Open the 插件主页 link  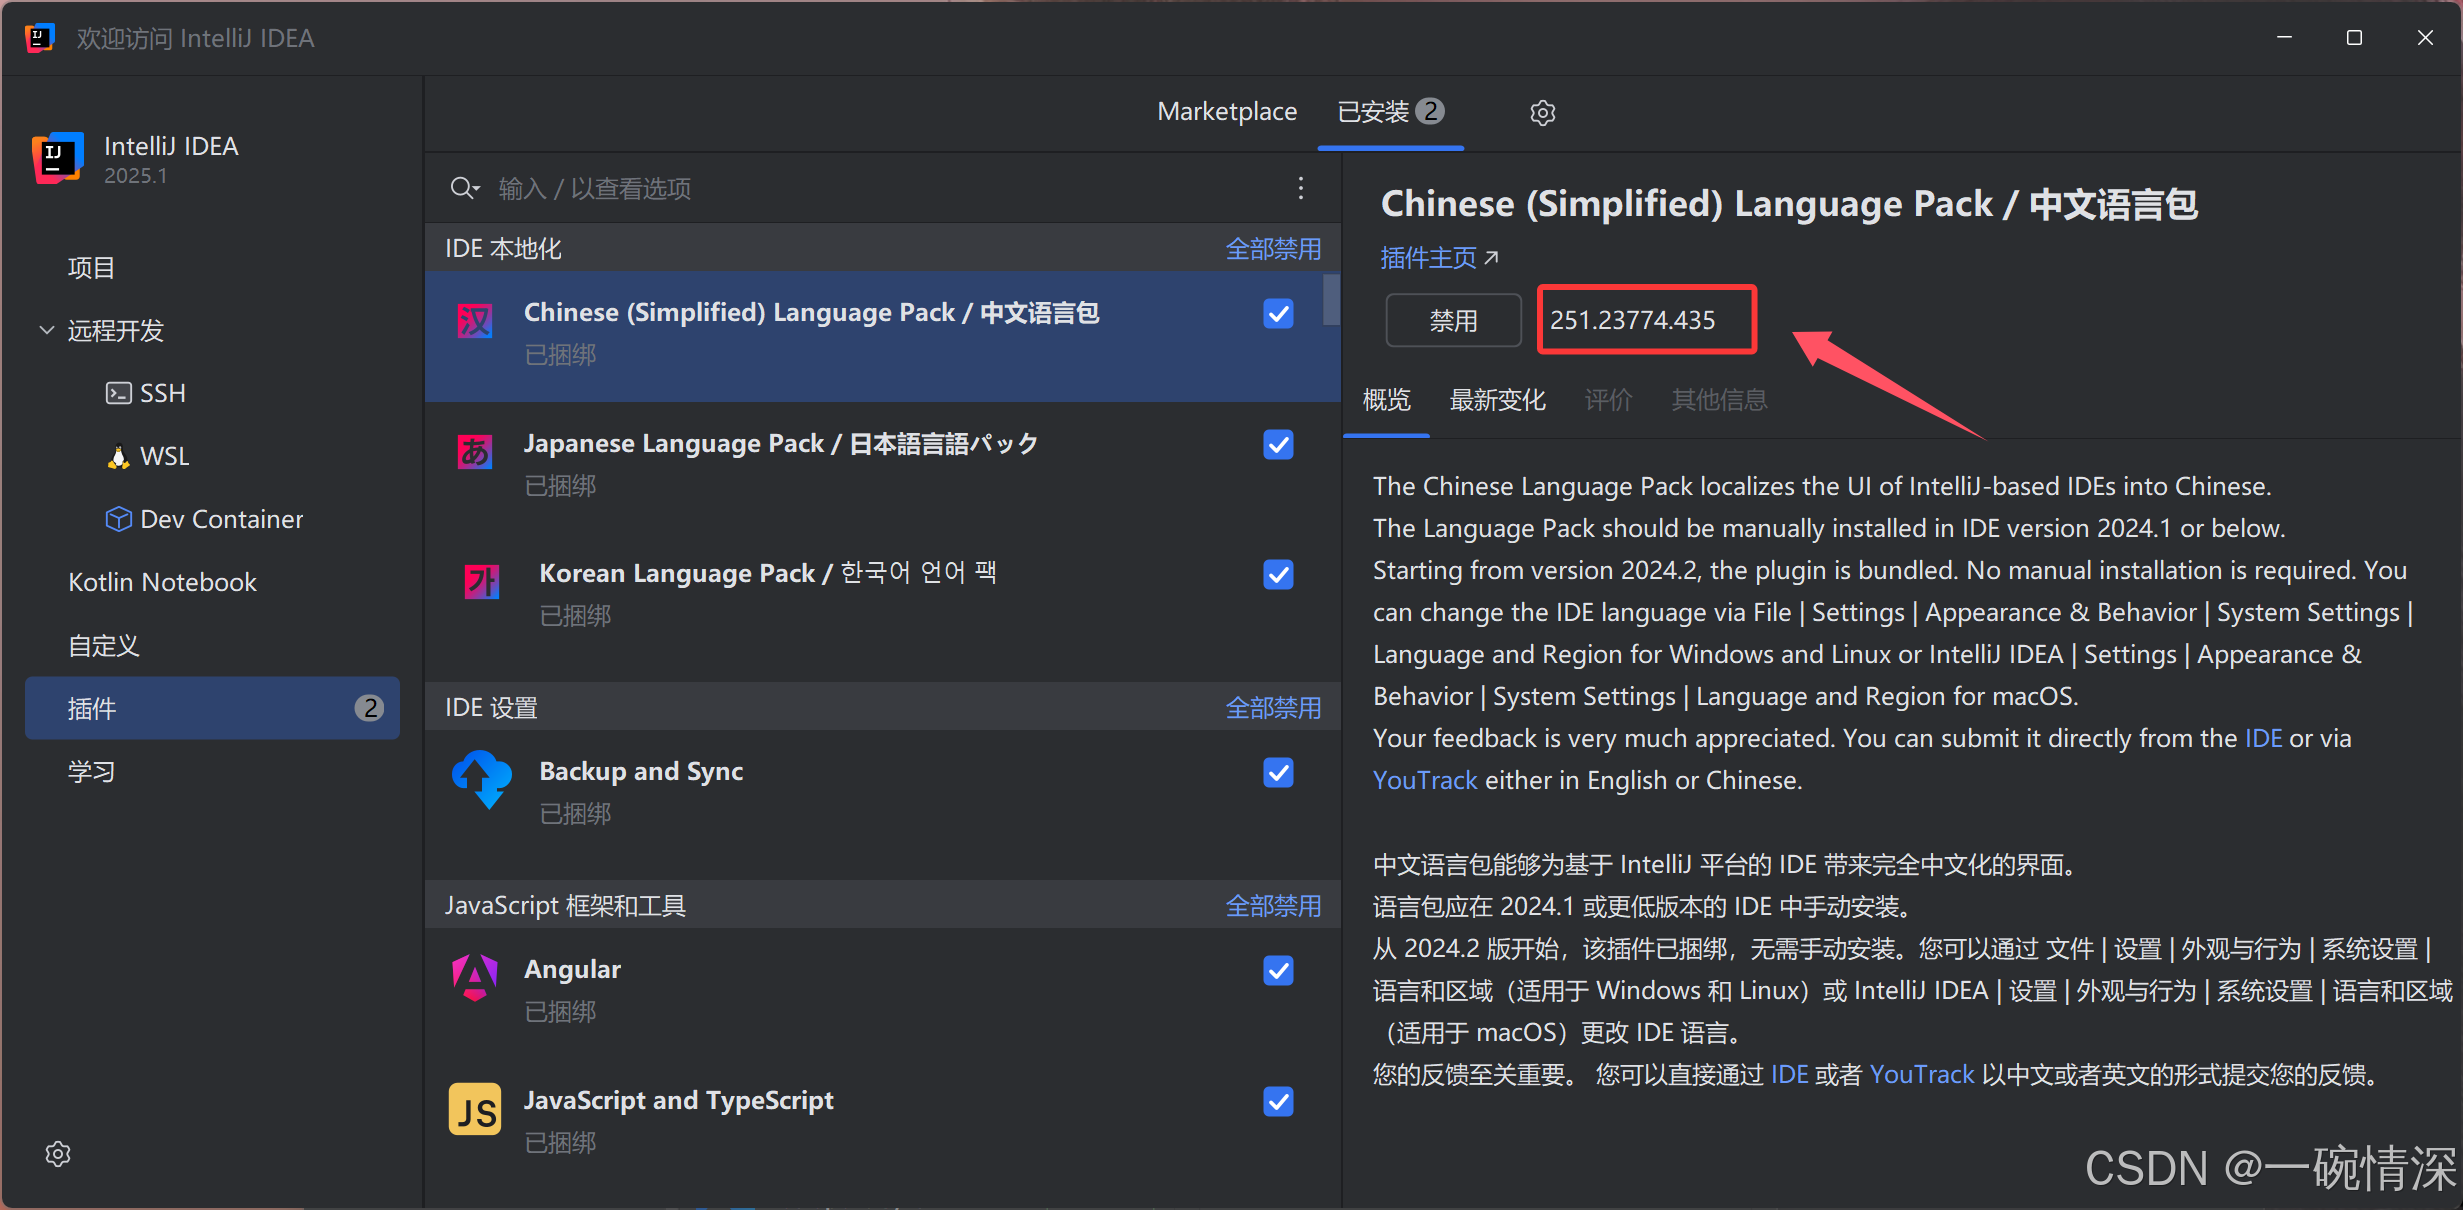click(1439, 258)
